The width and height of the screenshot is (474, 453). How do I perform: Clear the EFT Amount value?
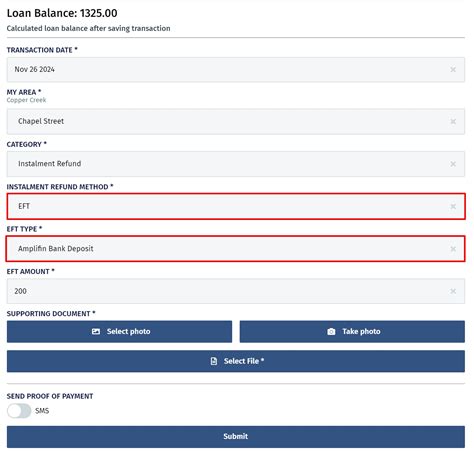[453, 291]
